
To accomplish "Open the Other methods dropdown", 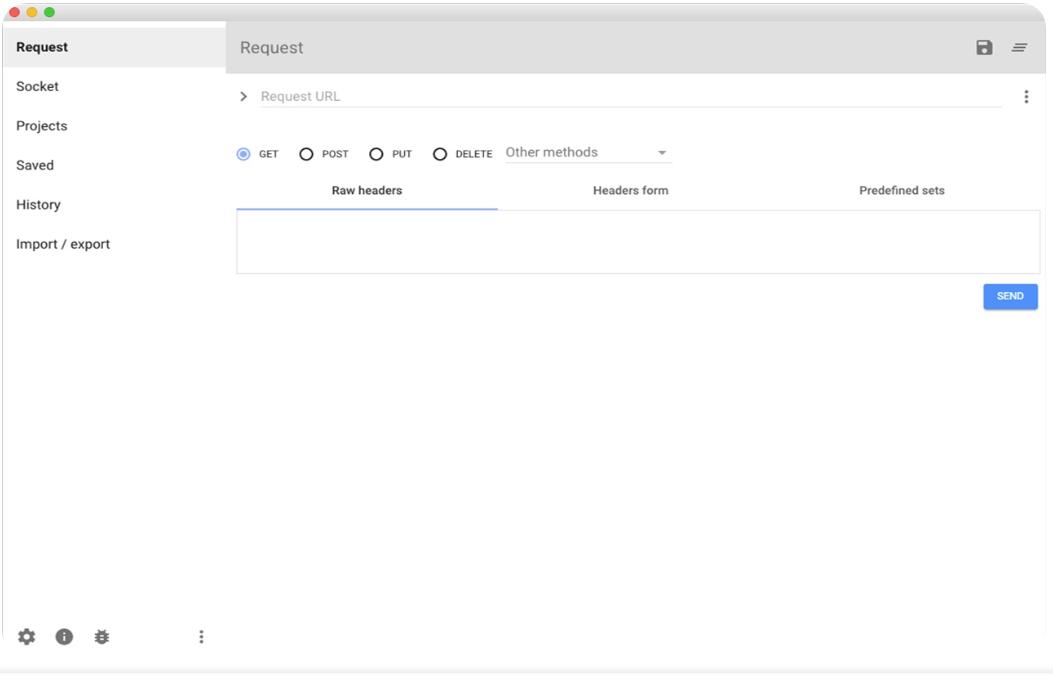I will point(587,153).
